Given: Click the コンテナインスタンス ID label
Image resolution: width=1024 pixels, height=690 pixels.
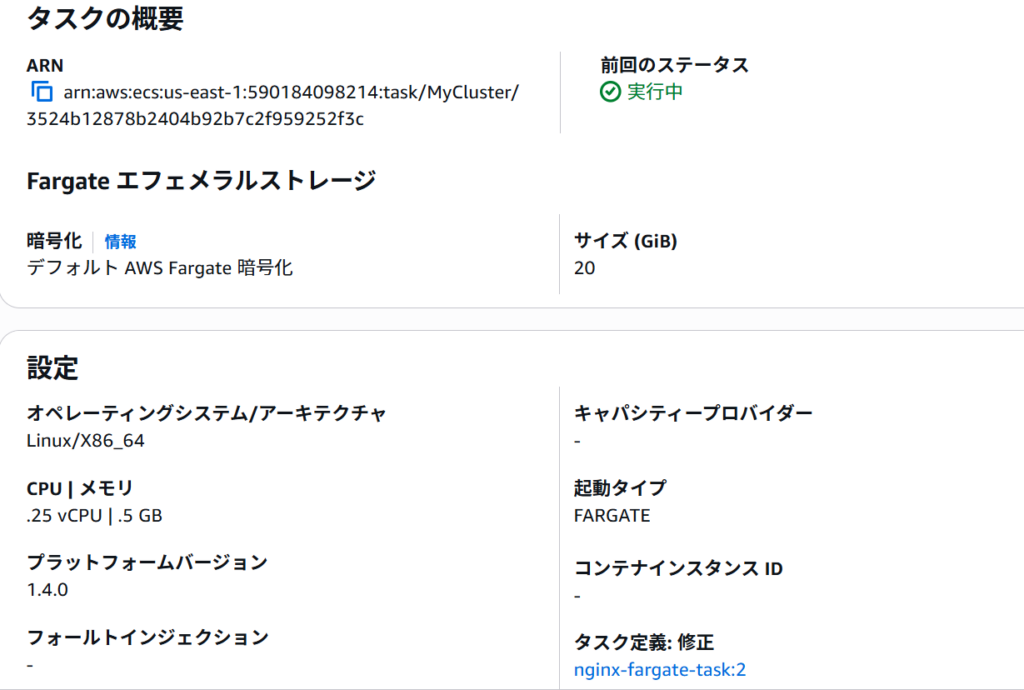Looking at the screenshot, I should 678,569.
